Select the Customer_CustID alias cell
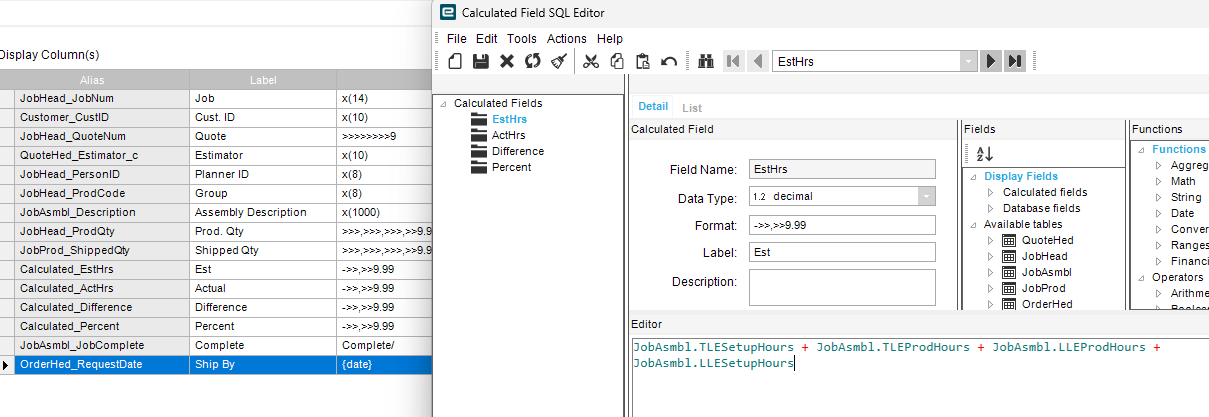The image size is (1209, 417). point(102,118)
